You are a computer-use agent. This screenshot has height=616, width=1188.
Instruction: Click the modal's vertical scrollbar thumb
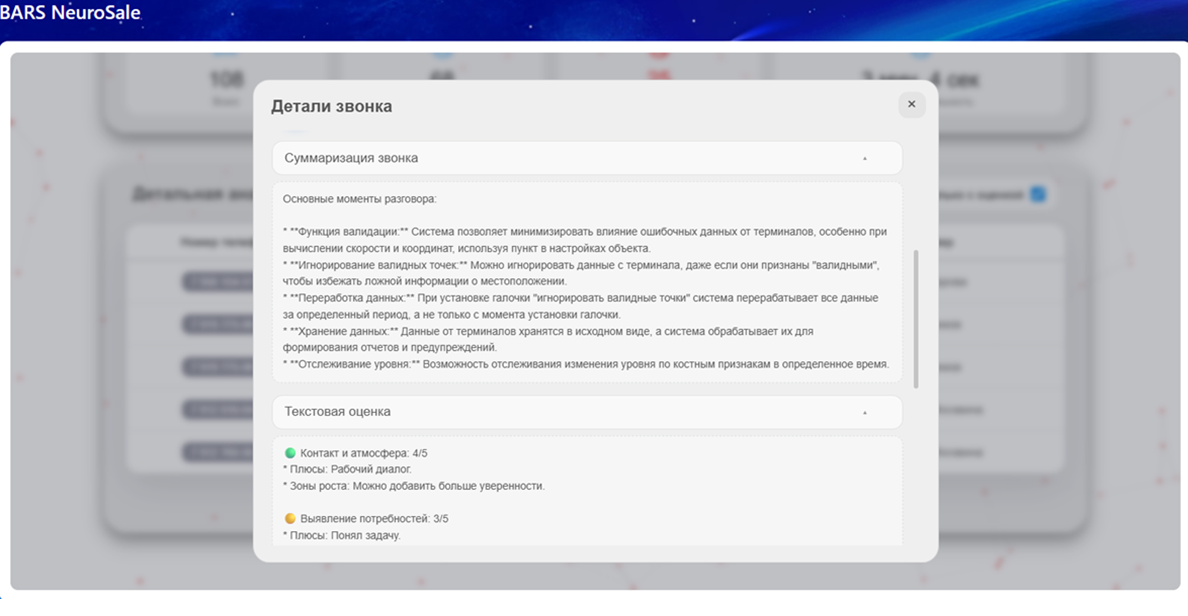tap(915, 319)
